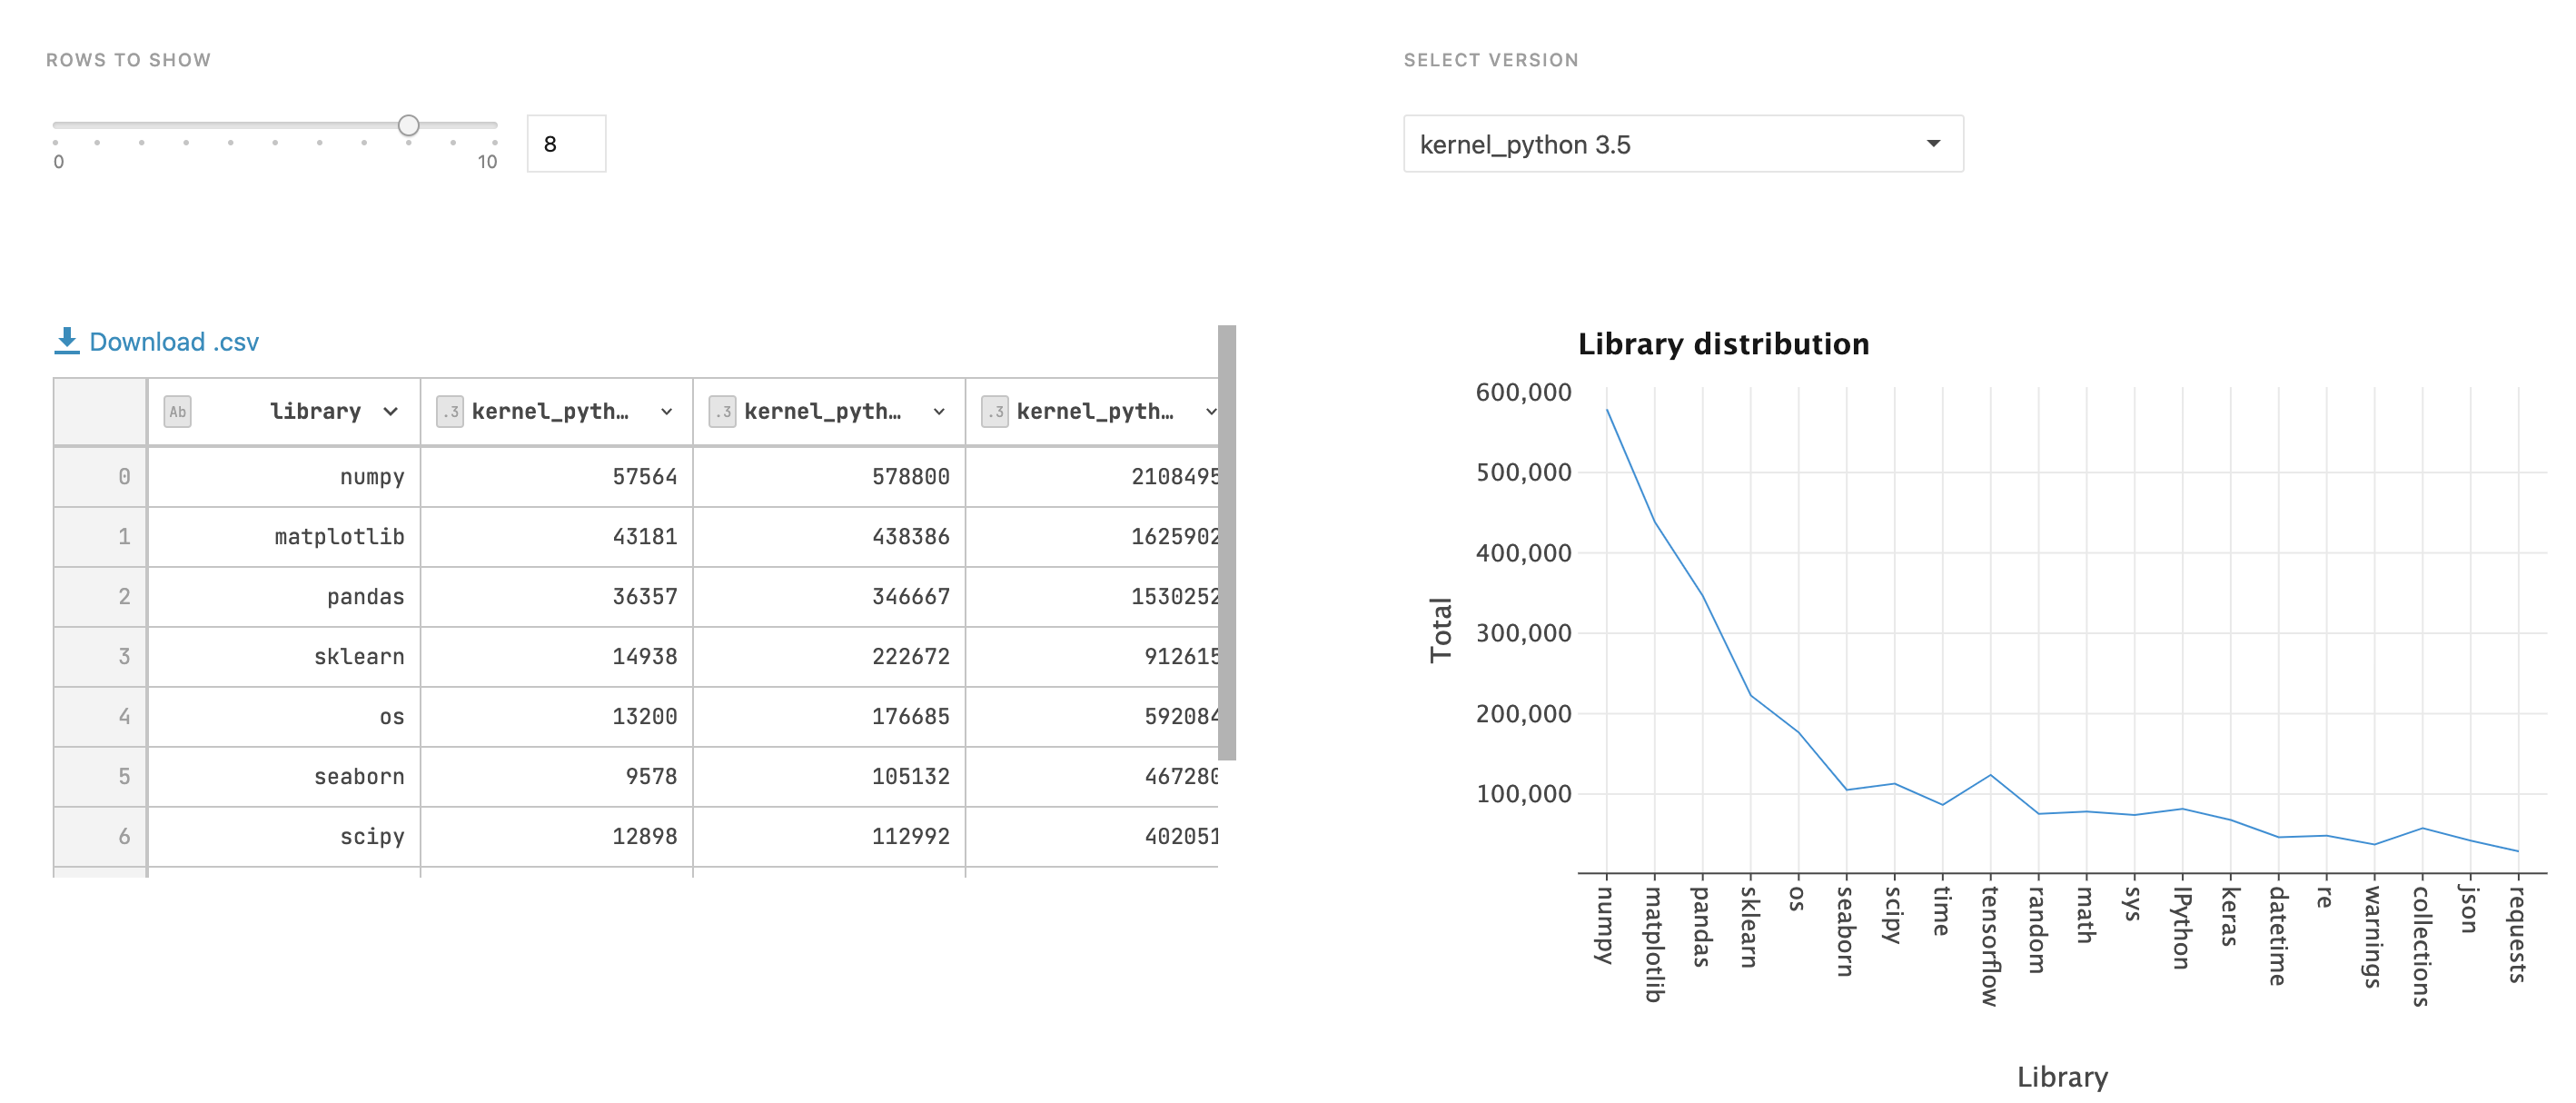Click the library column sort chevron
The width and height of the screenshot is (2576, 1103).
391,411
